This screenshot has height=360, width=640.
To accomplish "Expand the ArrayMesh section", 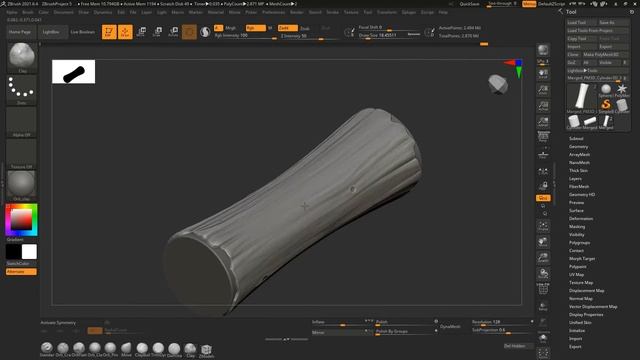I will coord(580,155).
